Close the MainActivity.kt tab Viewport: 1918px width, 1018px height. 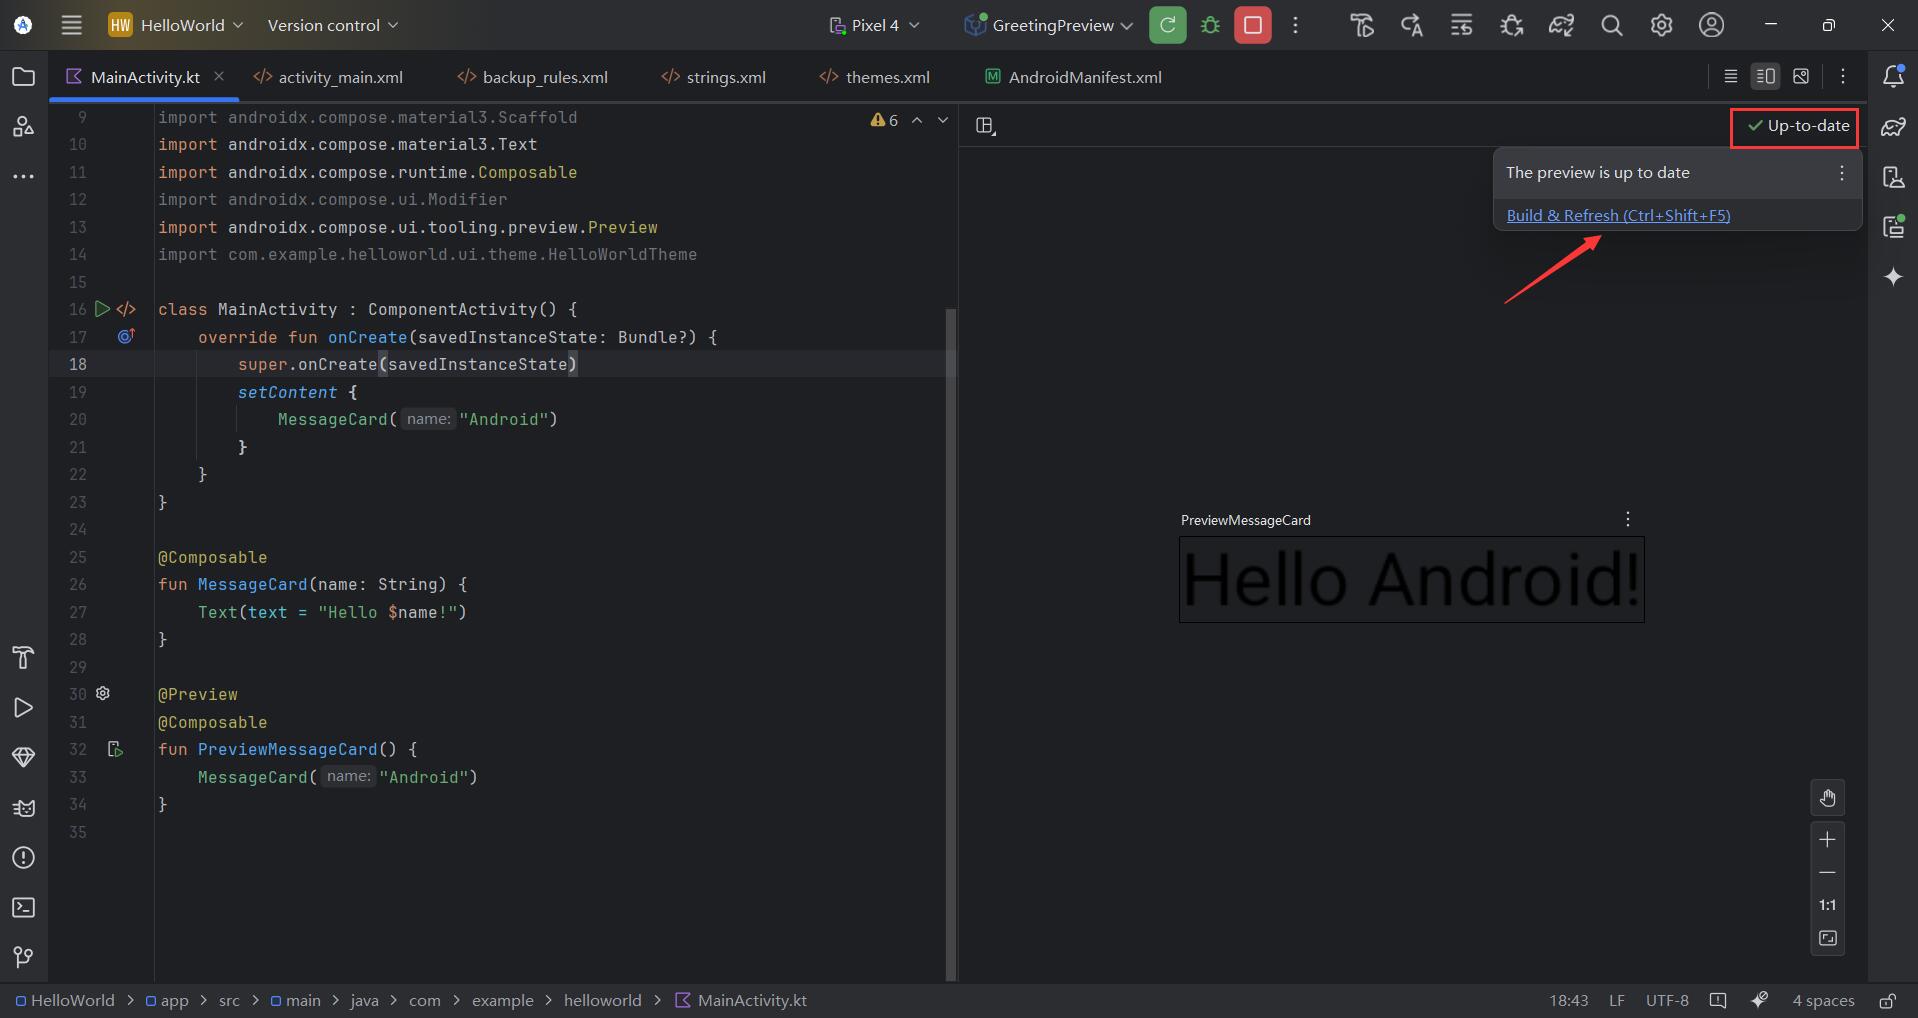coord(219,76)
